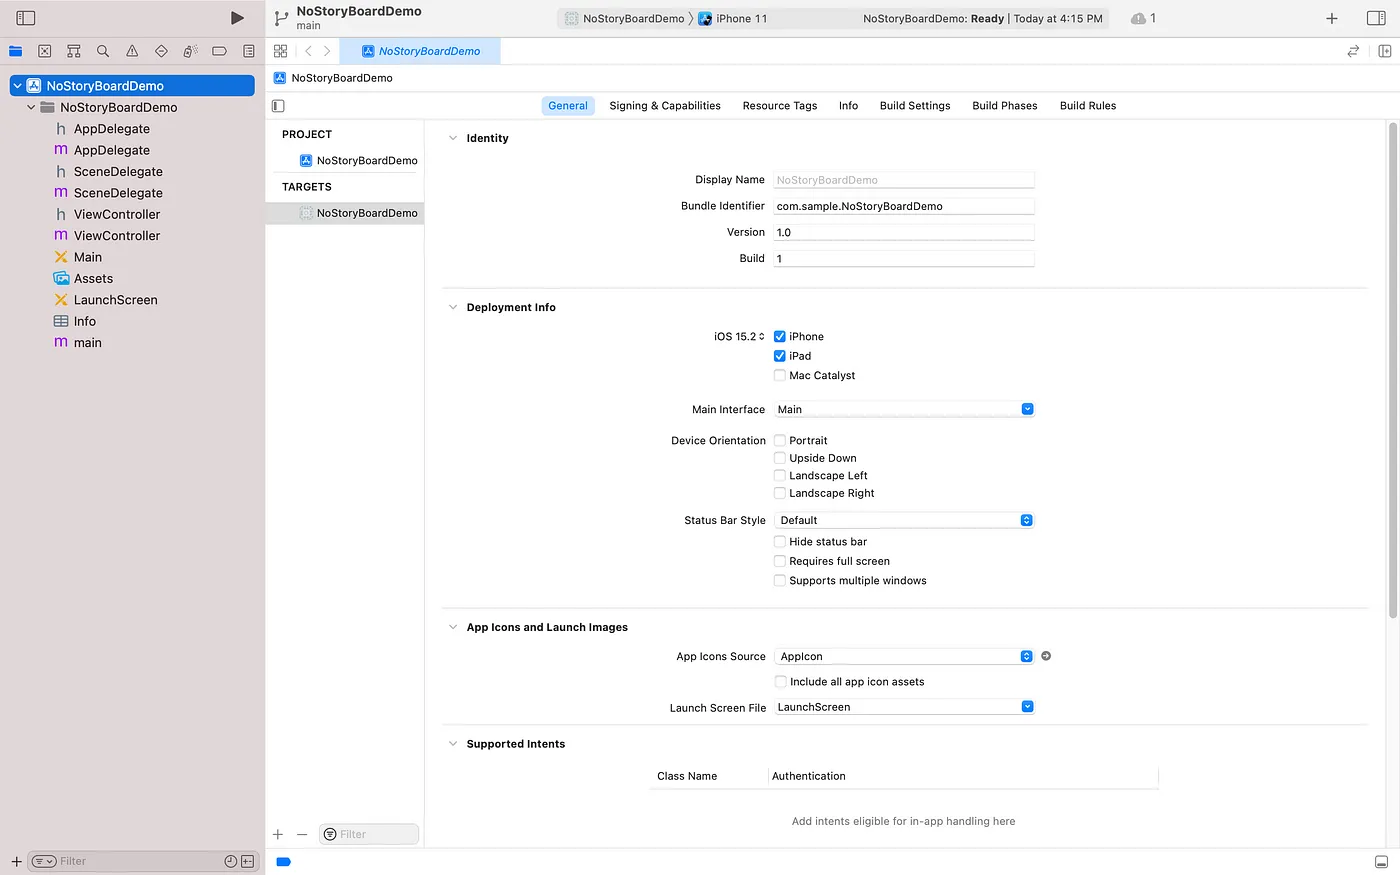Toggle the targets list sidebar icon
This screenshot has width=1400, height=875.
[x=279, y=106]
